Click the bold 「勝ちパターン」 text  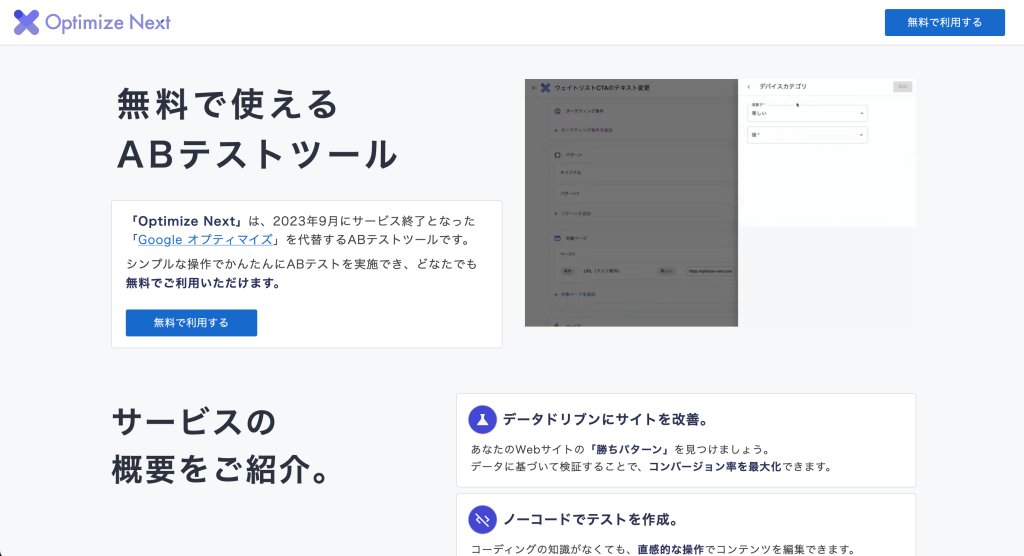click(630, 450)
